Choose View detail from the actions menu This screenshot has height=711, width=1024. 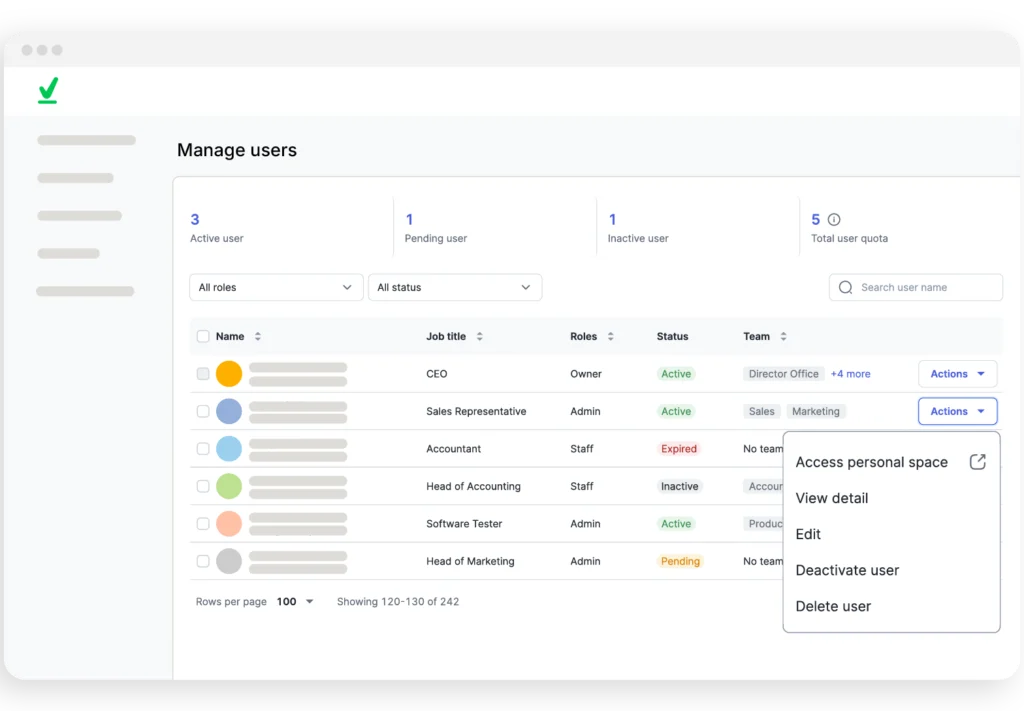832,498
